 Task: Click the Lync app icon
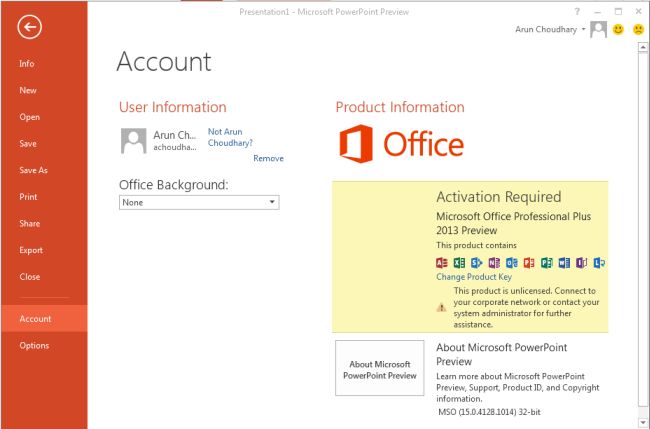click(x=599, y=262)
